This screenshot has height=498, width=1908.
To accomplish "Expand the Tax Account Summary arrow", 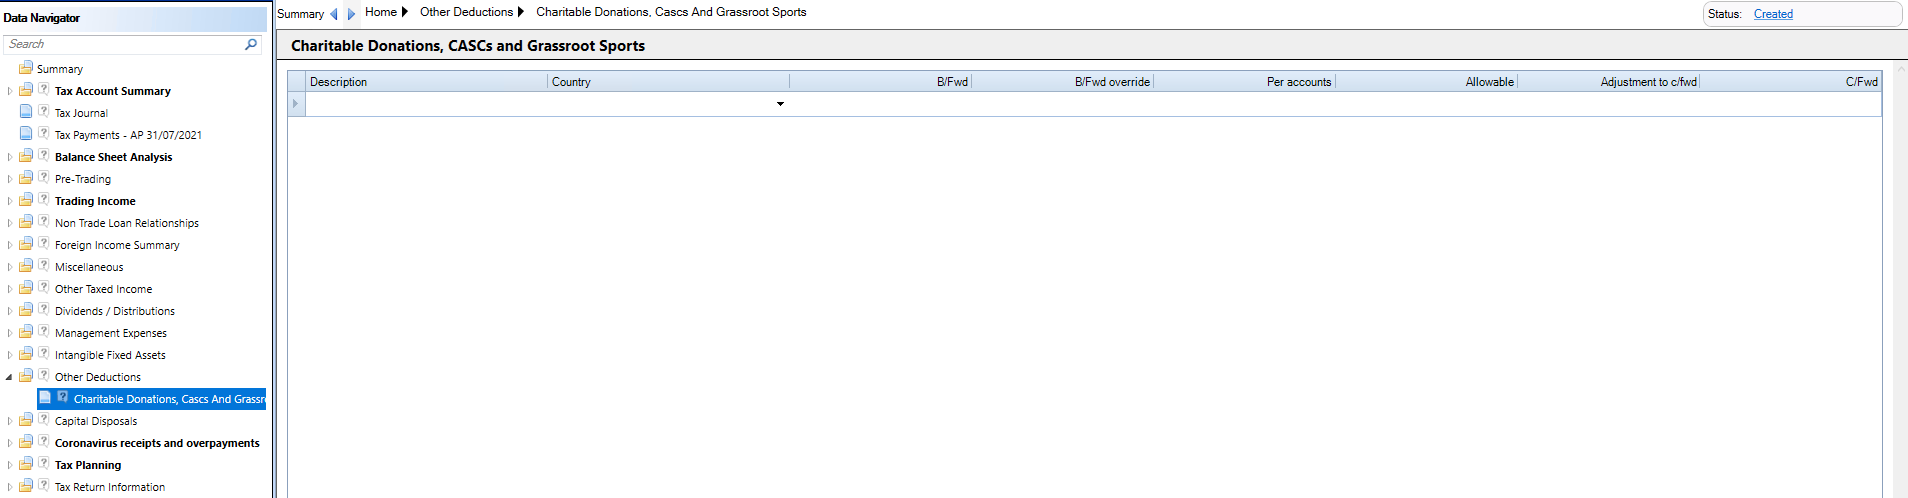I will (x=10, y=91).
